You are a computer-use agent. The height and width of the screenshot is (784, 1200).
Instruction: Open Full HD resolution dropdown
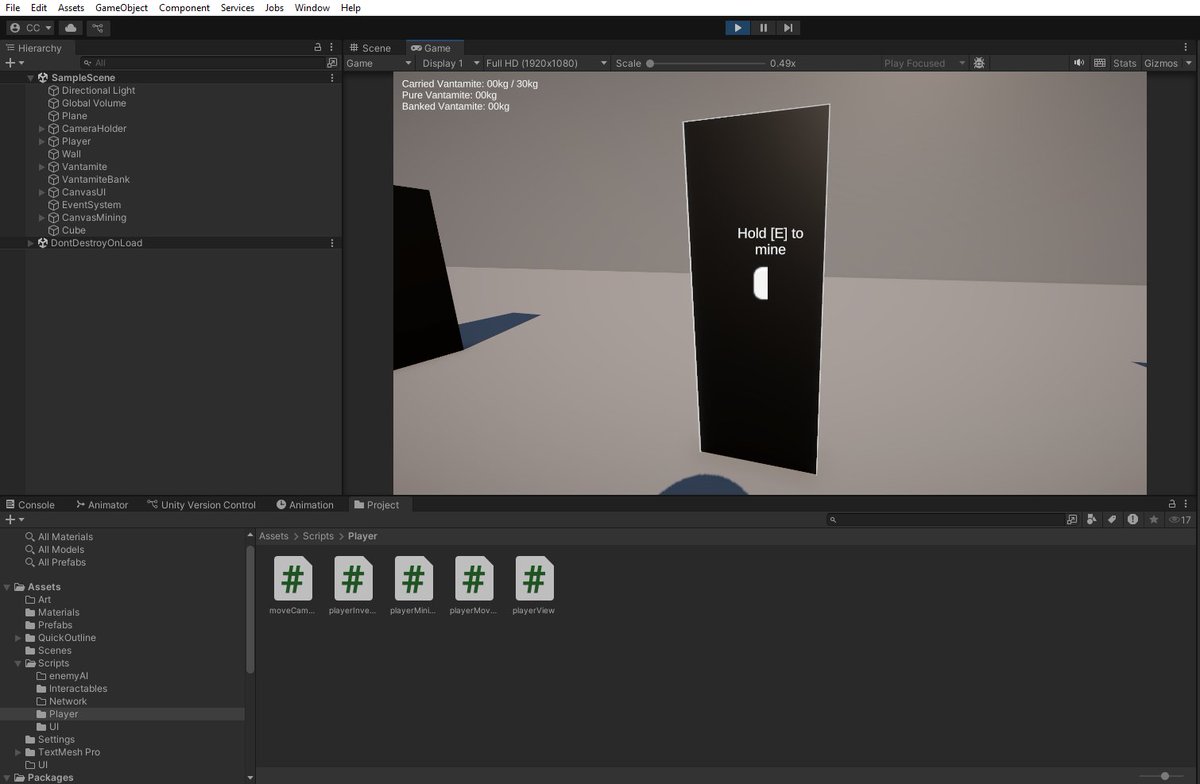point(546,63)
